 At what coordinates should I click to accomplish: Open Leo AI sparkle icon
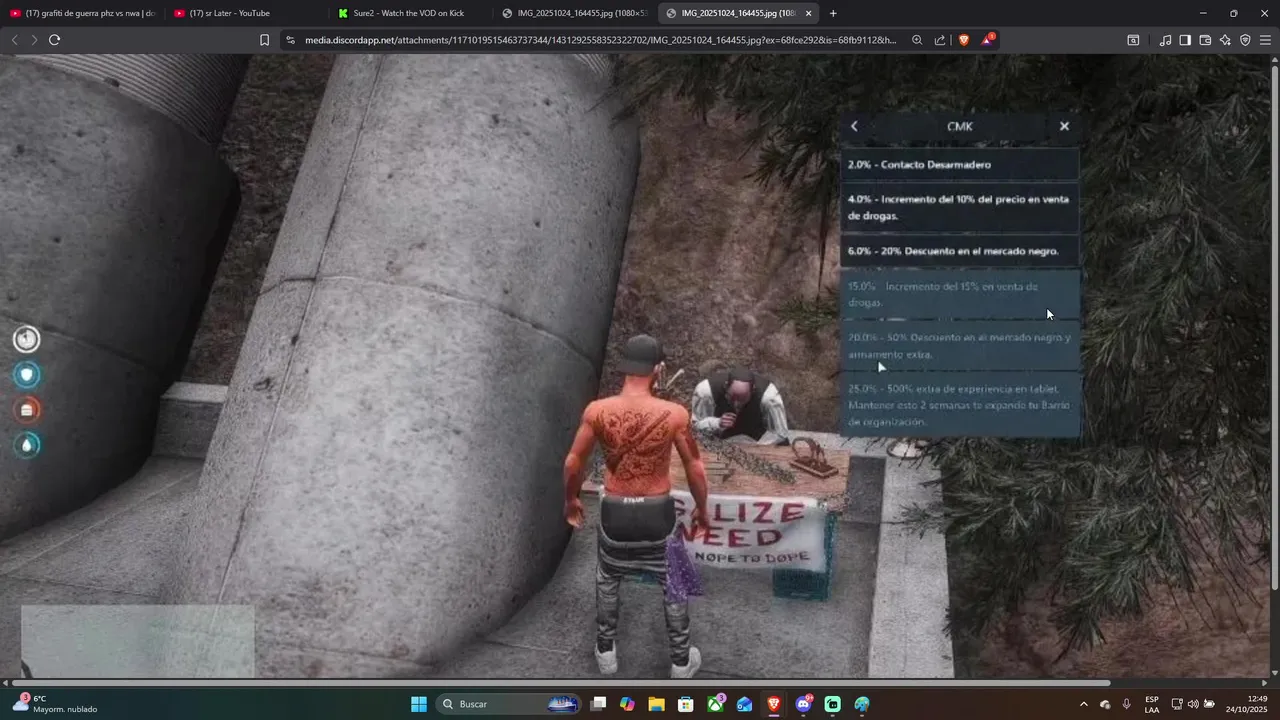(1225, 40)
